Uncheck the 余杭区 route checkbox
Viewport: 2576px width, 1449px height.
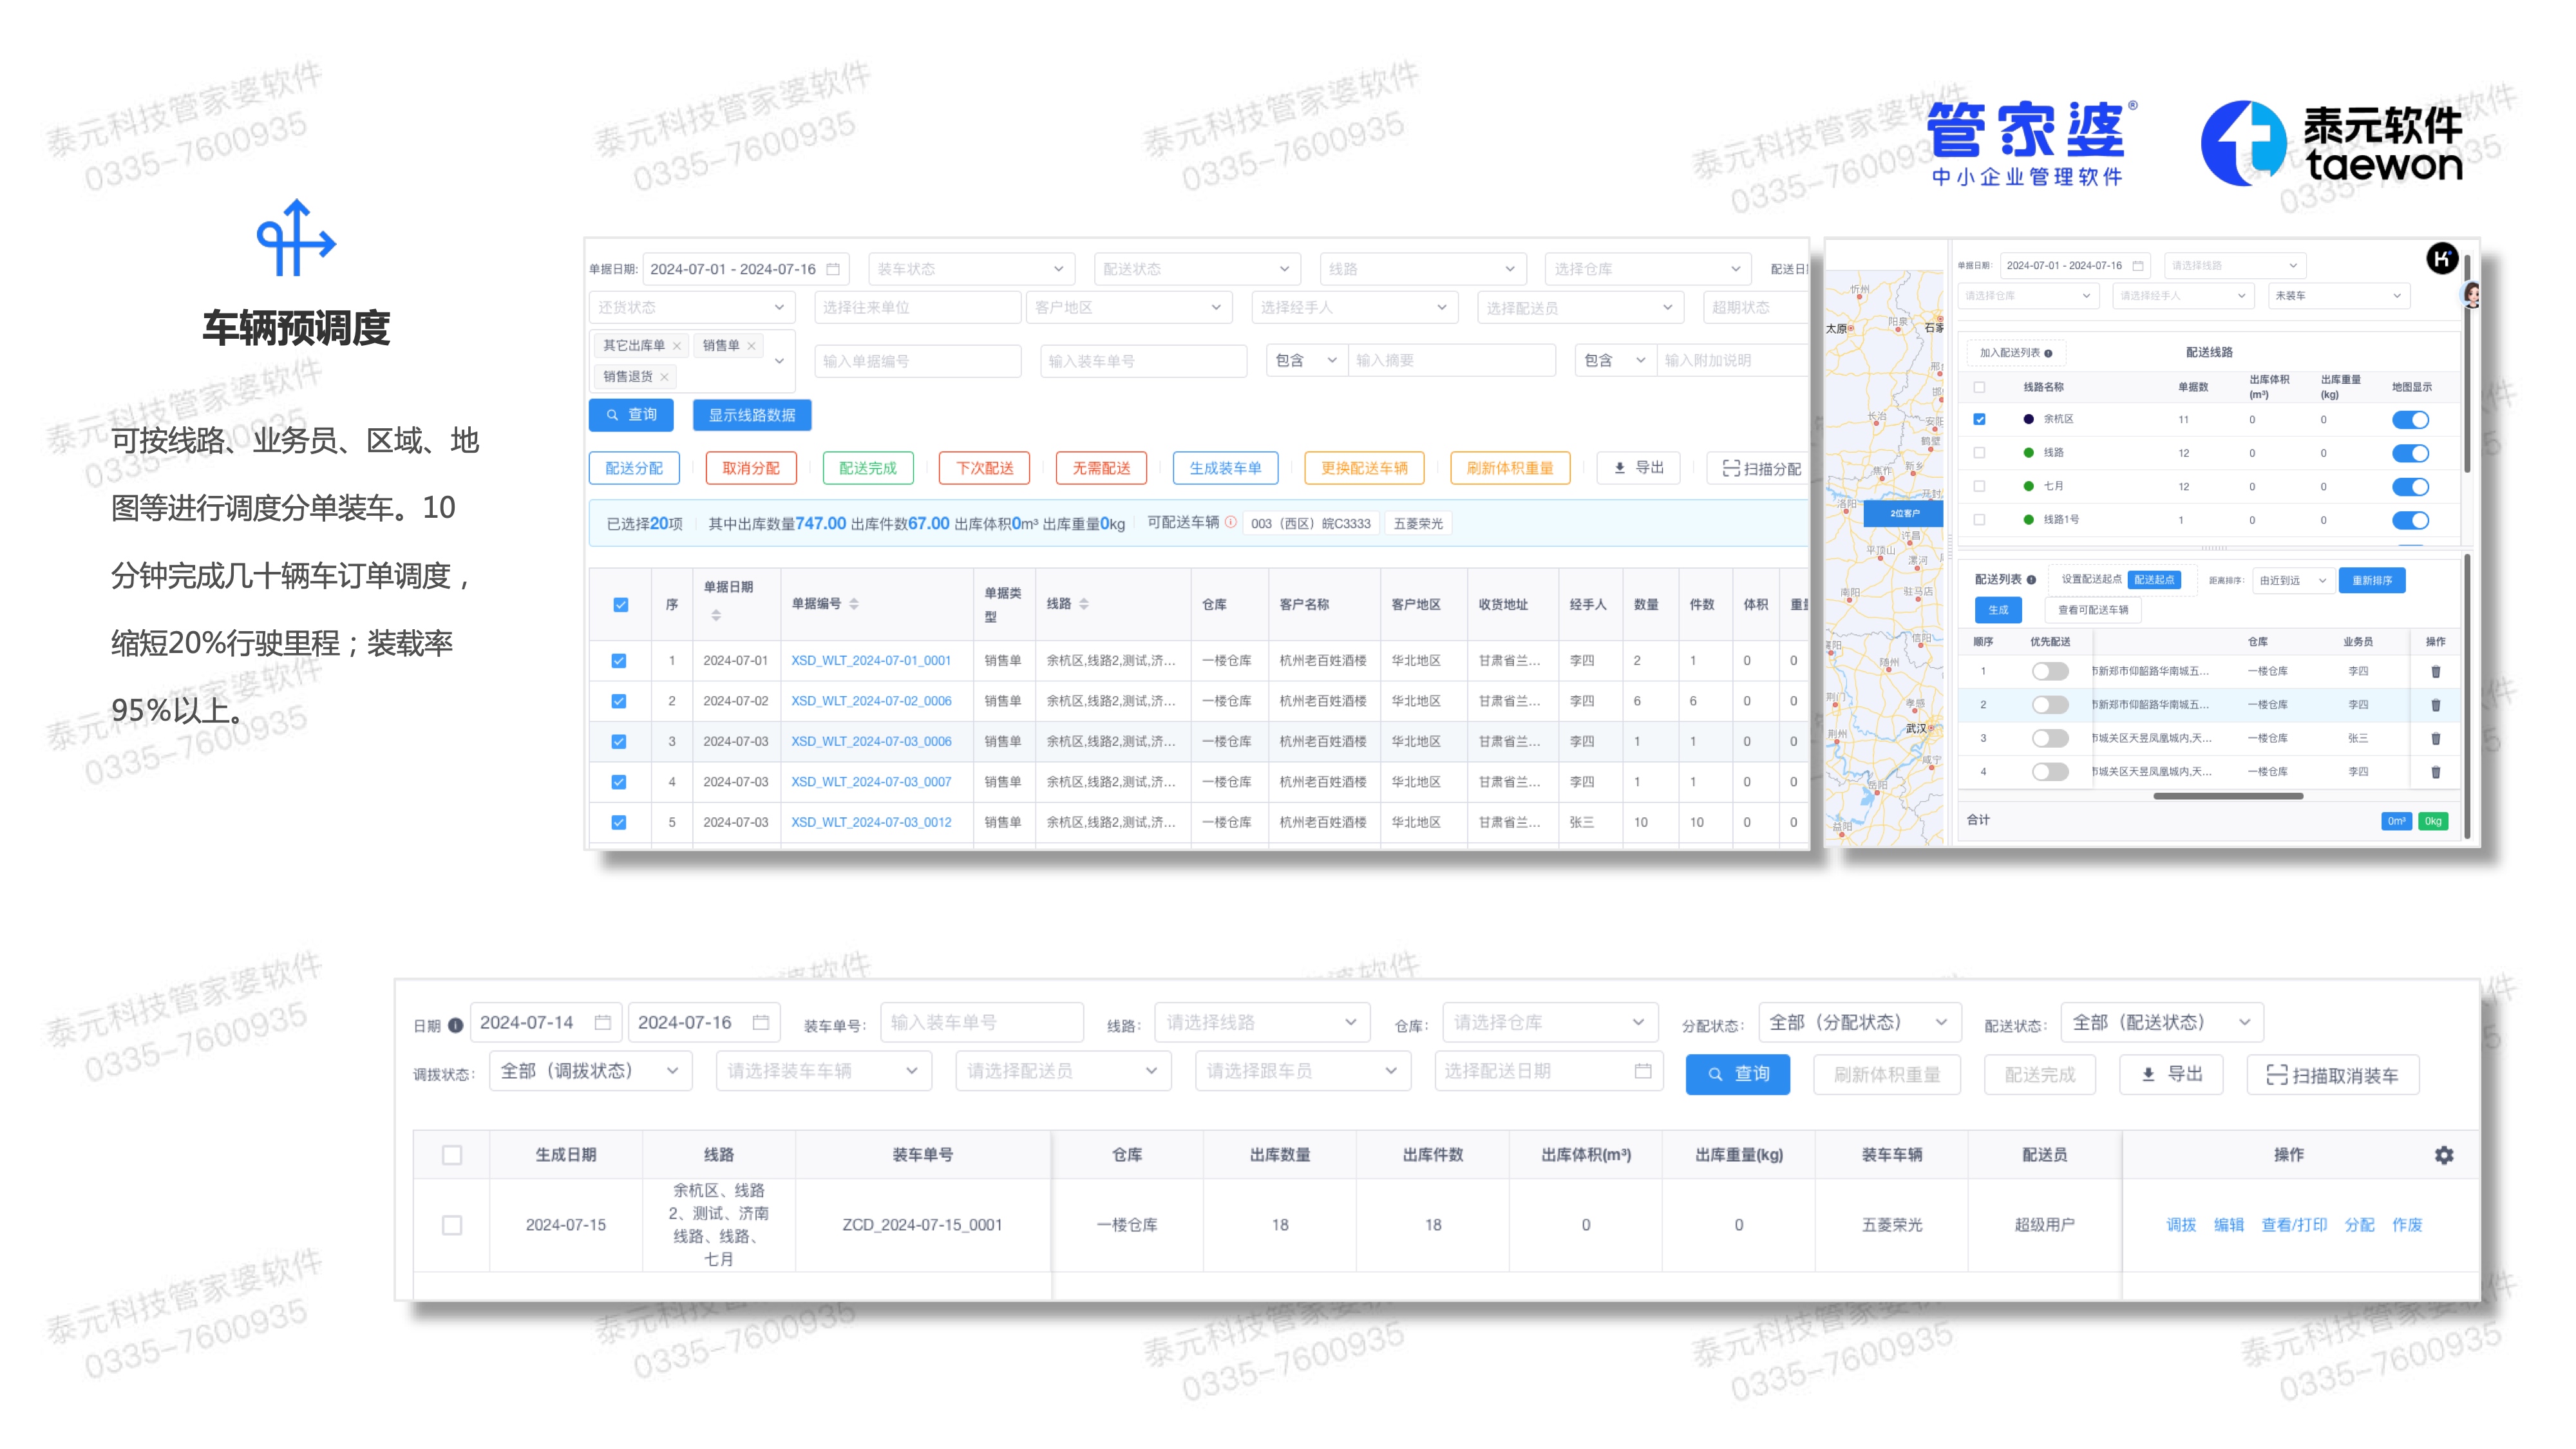pyautogui.click(x=1979, y=420)
